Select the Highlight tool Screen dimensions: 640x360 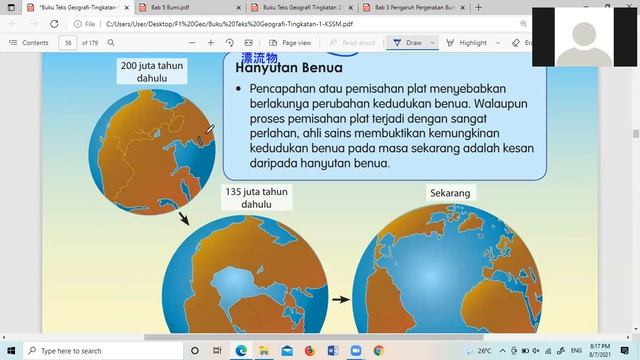(x=467, y=42)
